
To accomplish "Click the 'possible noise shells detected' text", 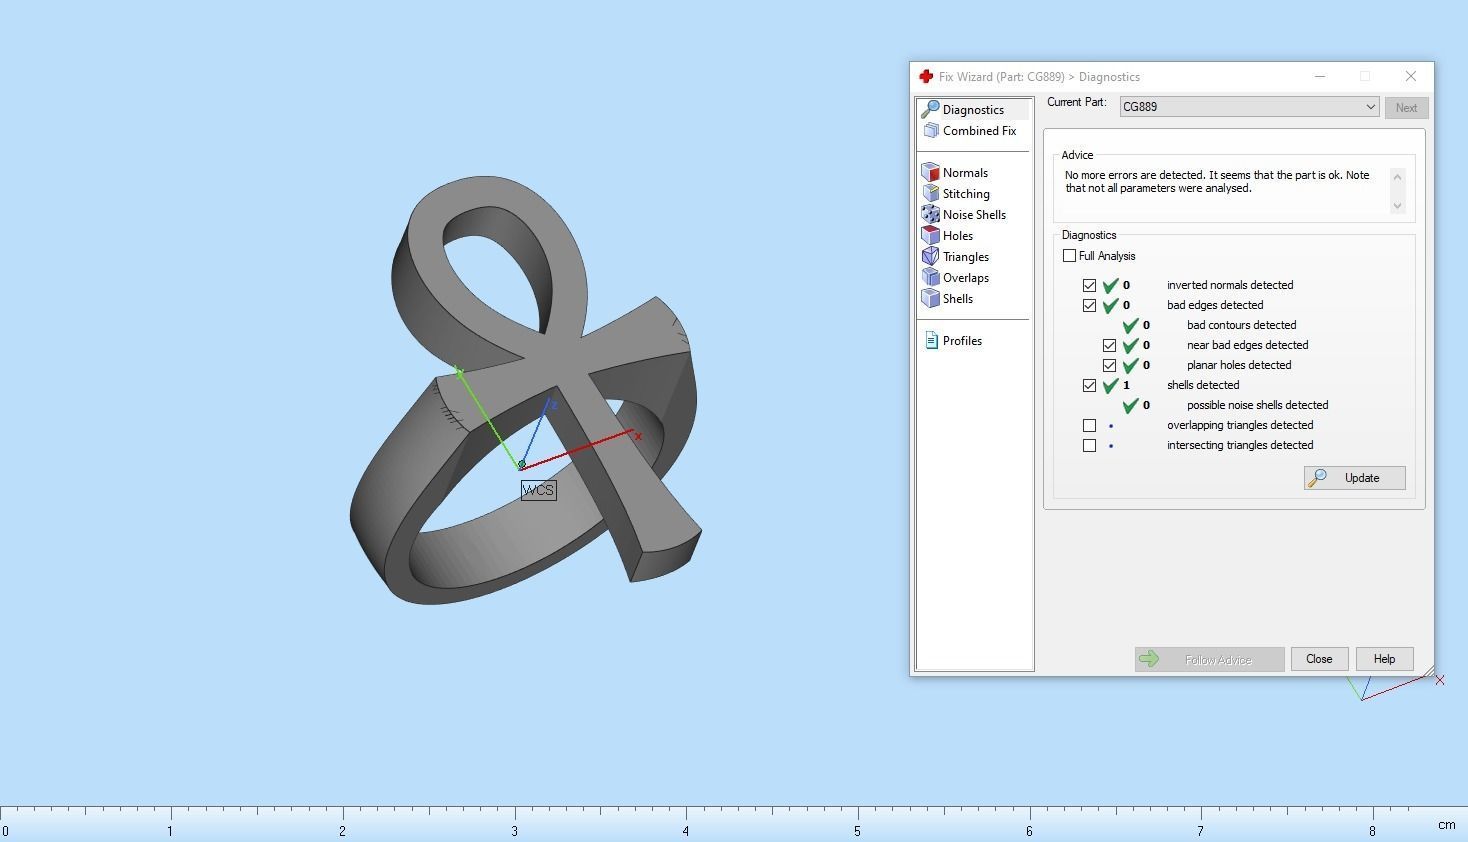I will [1257, 405].
